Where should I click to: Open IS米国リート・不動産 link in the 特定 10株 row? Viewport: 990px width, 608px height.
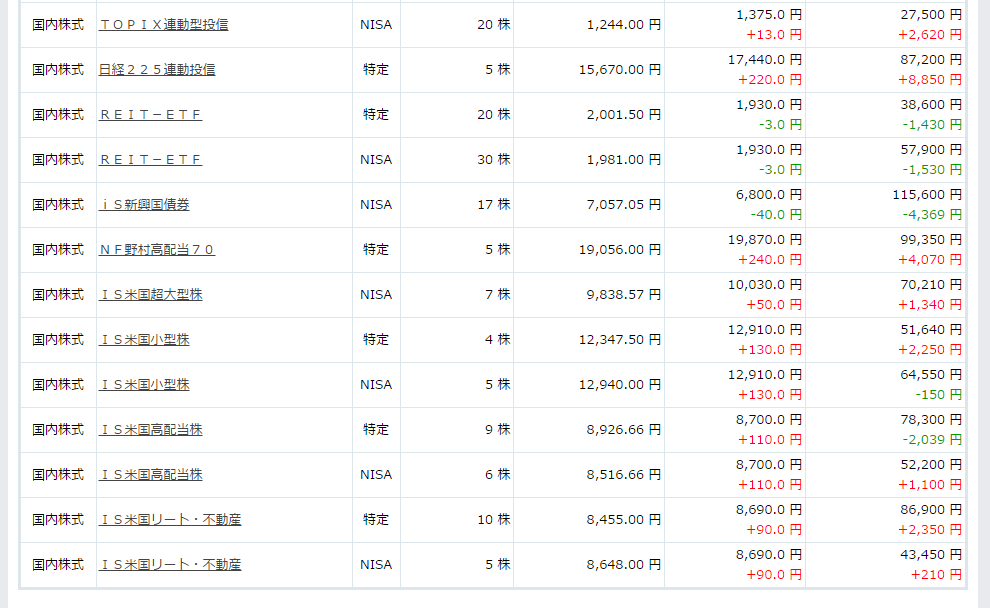(x=170, y=520)
